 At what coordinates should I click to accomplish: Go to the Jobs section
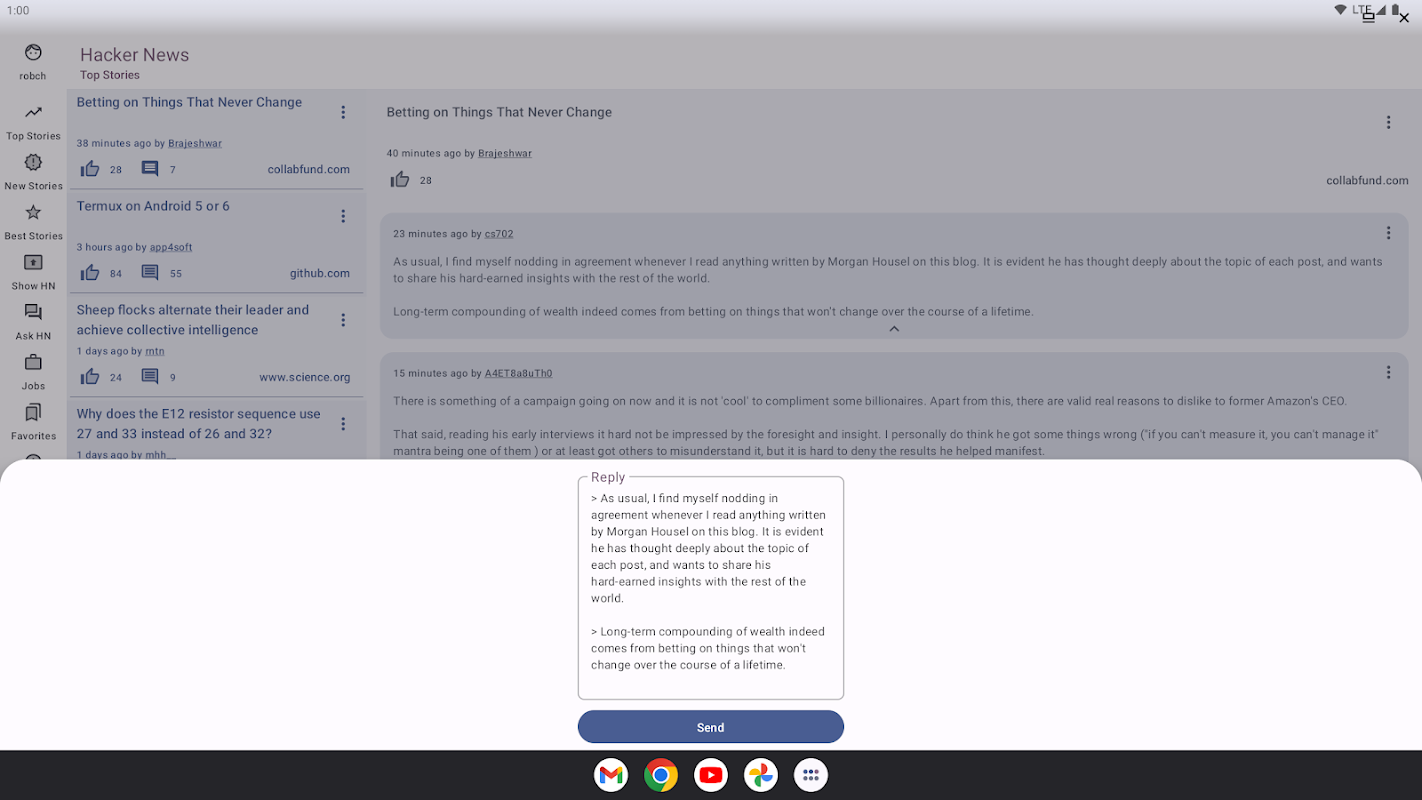[x=33, y=372]
